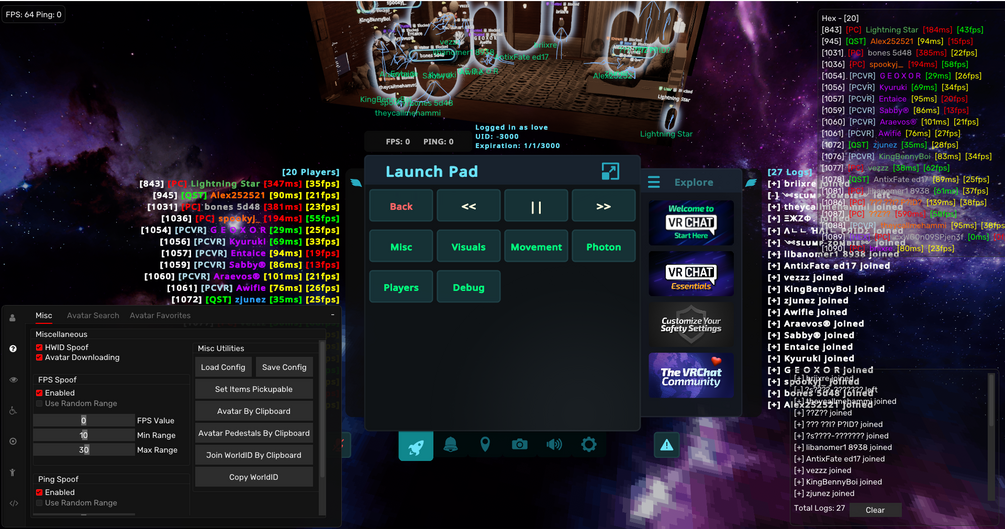Select the user profile sidebar icon

click(x=12, y=317)
